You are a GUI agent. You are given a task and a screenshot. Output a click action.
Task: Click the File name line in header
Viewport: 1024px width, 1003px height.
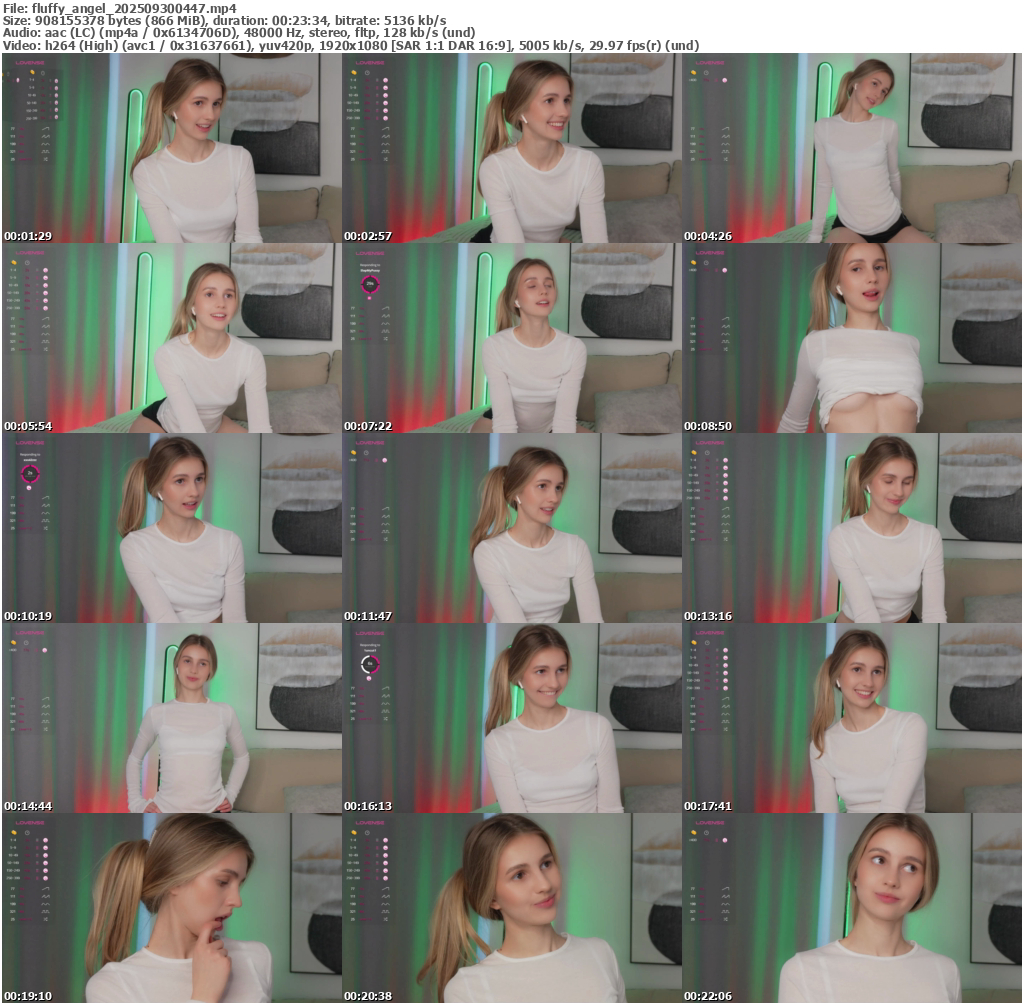click(119, 8)
